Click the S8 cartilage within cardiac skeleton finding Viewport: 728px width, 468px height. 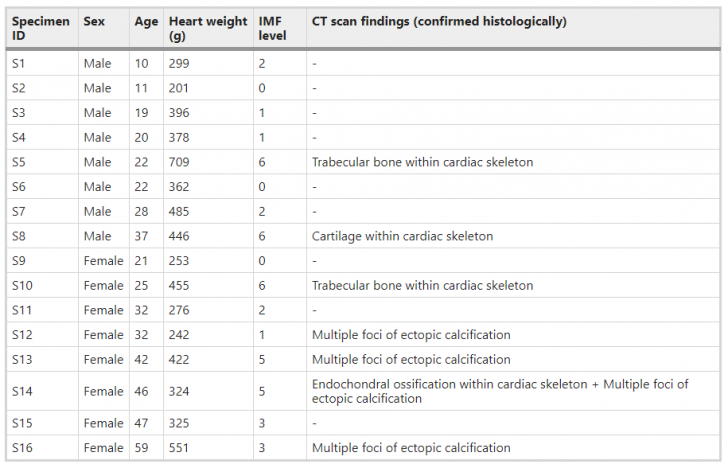pos(402,236)
